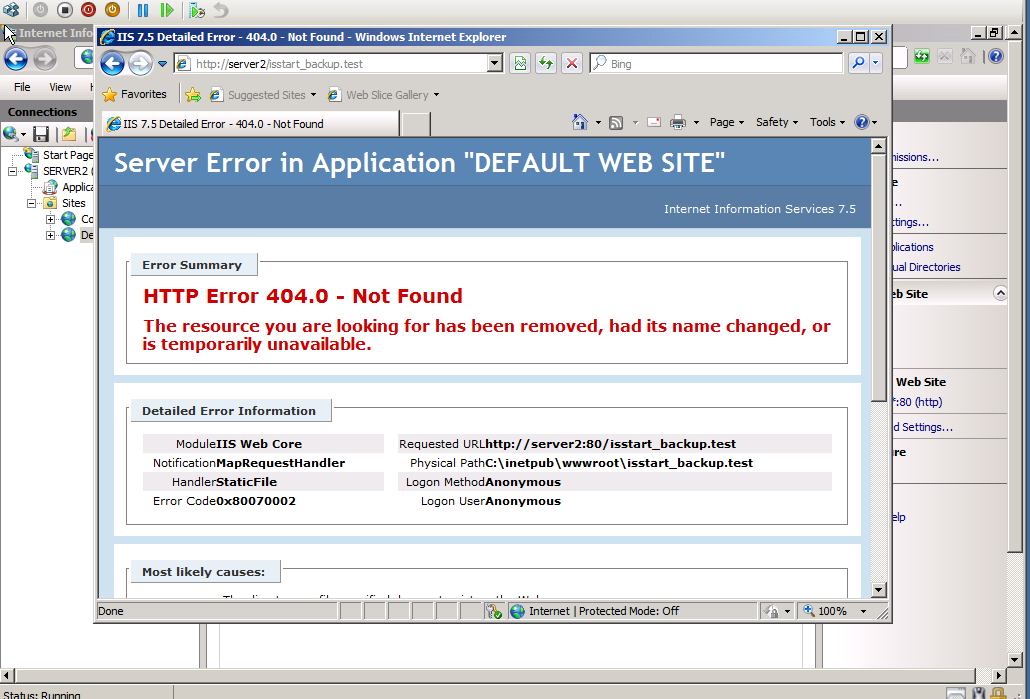1030x699 pixels.
Task: Stop loading with the red X icon
Action: 572,64
